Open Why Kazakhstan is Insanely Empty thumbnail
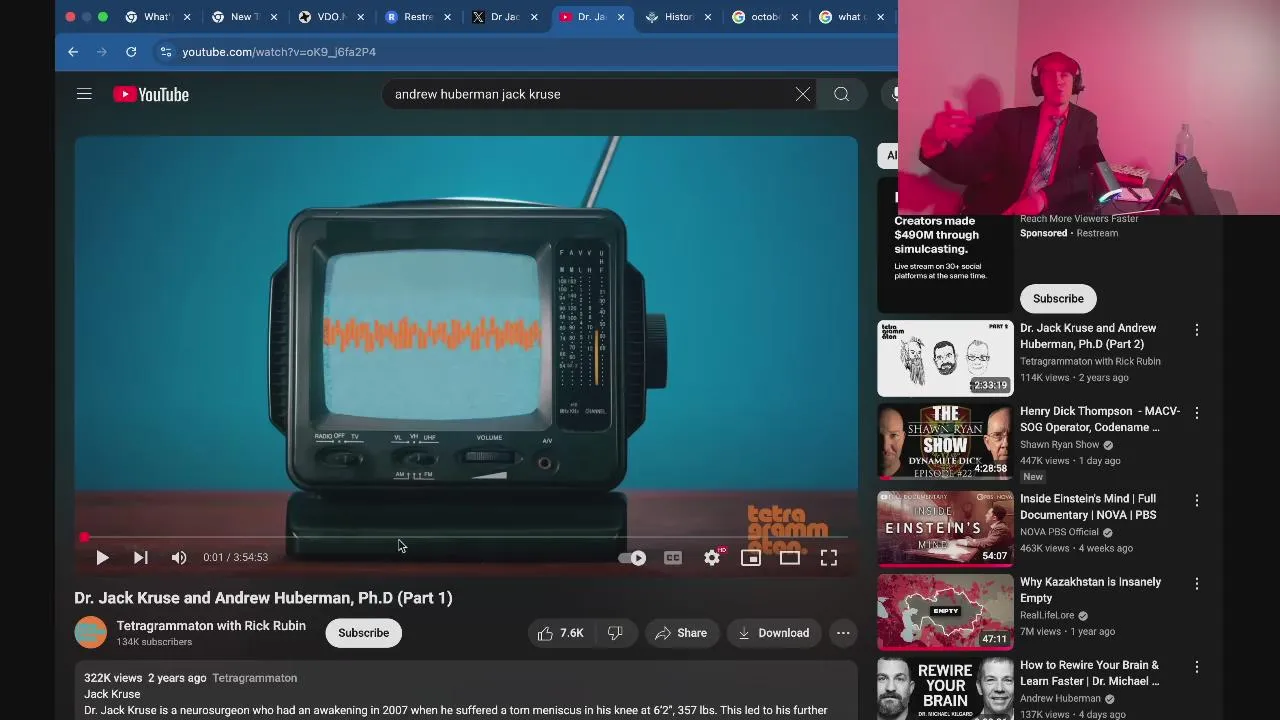 tap(945, 612)
